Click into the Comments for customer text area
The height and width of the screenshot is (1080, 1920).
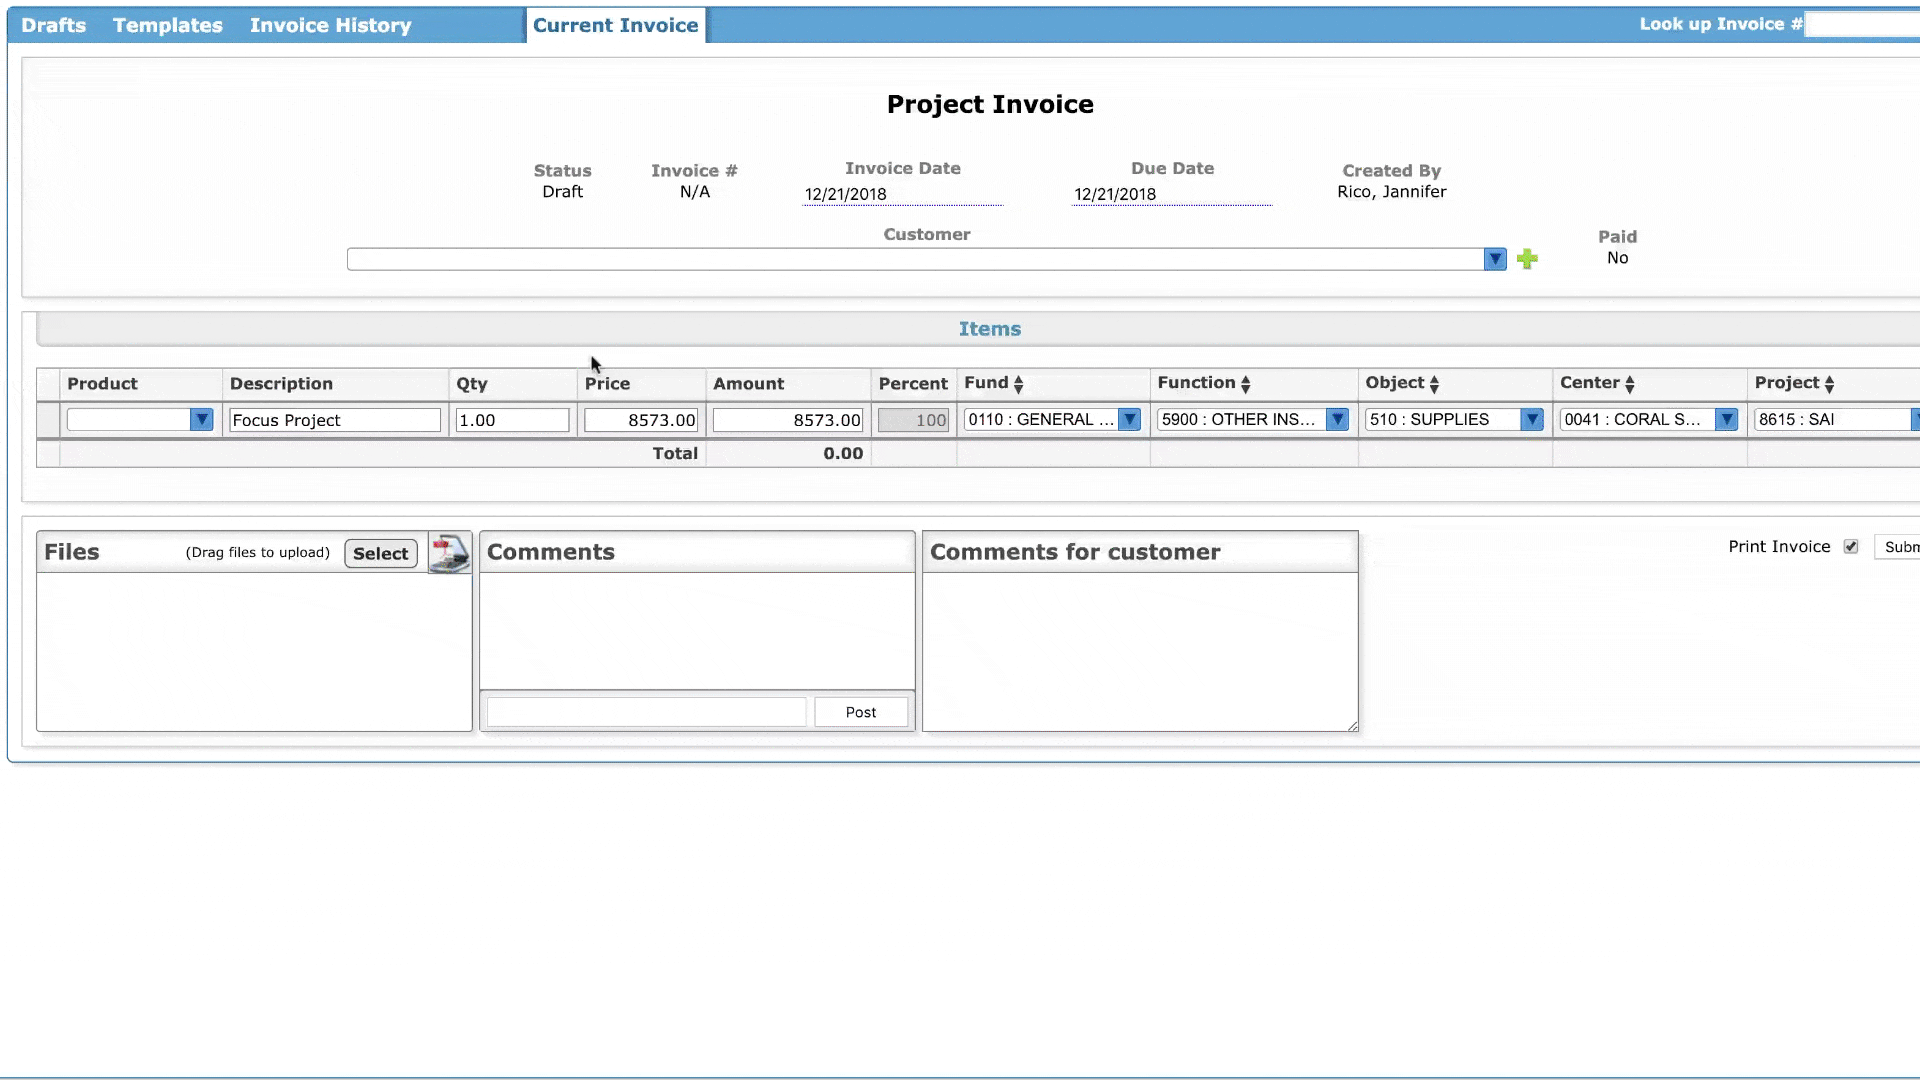tap(1140, 651)
